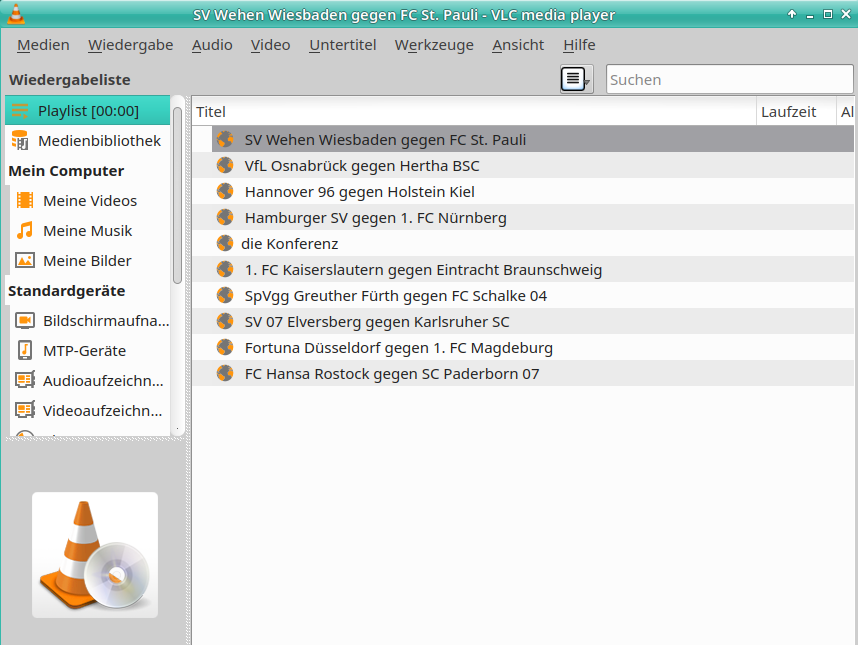
Task: Open the Hilfe menu
Action: point(579,45)
